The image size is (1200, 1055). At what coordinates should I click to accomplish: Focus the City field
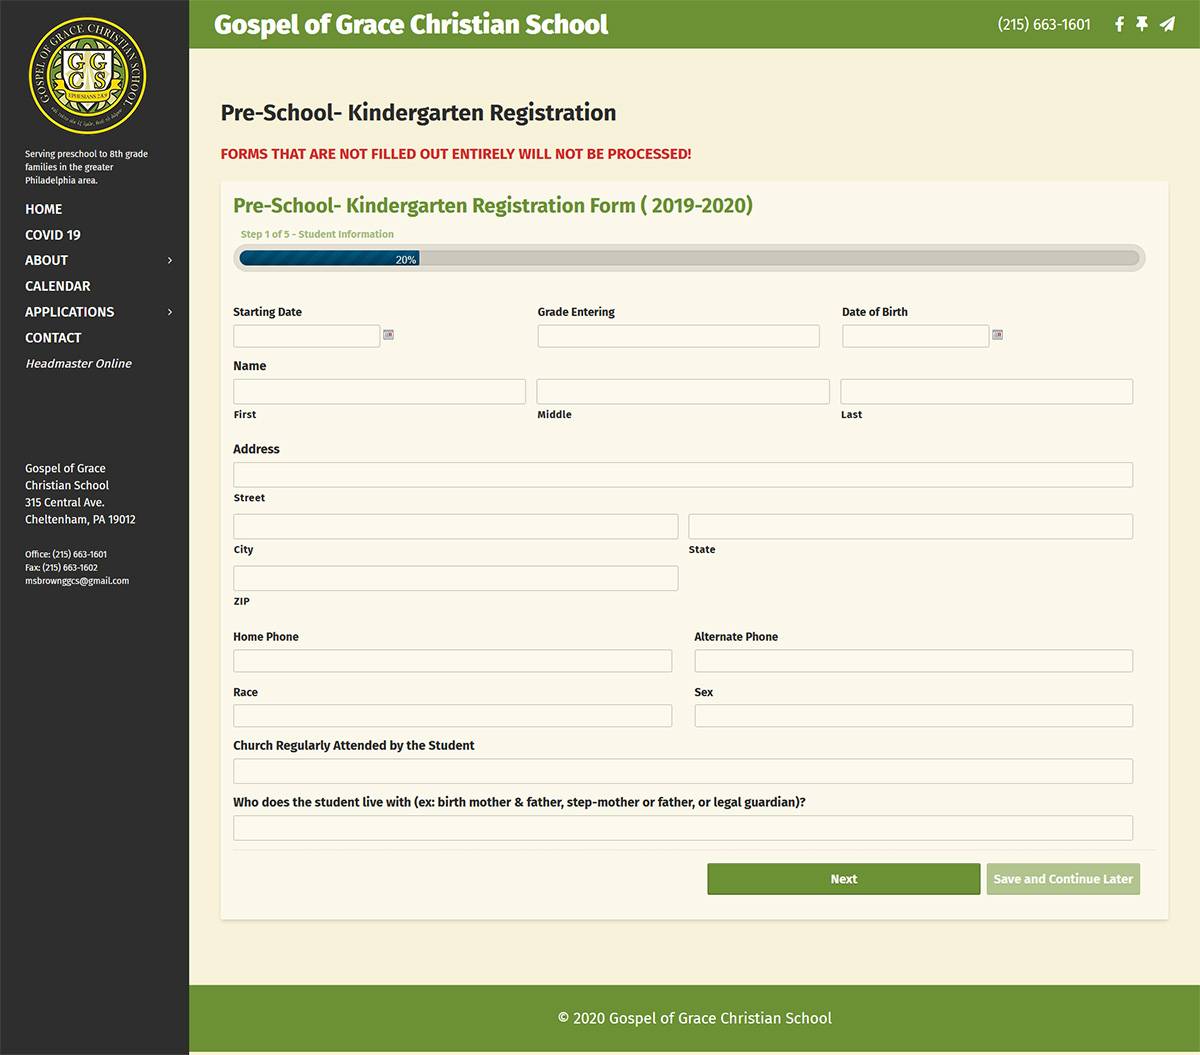455,527
